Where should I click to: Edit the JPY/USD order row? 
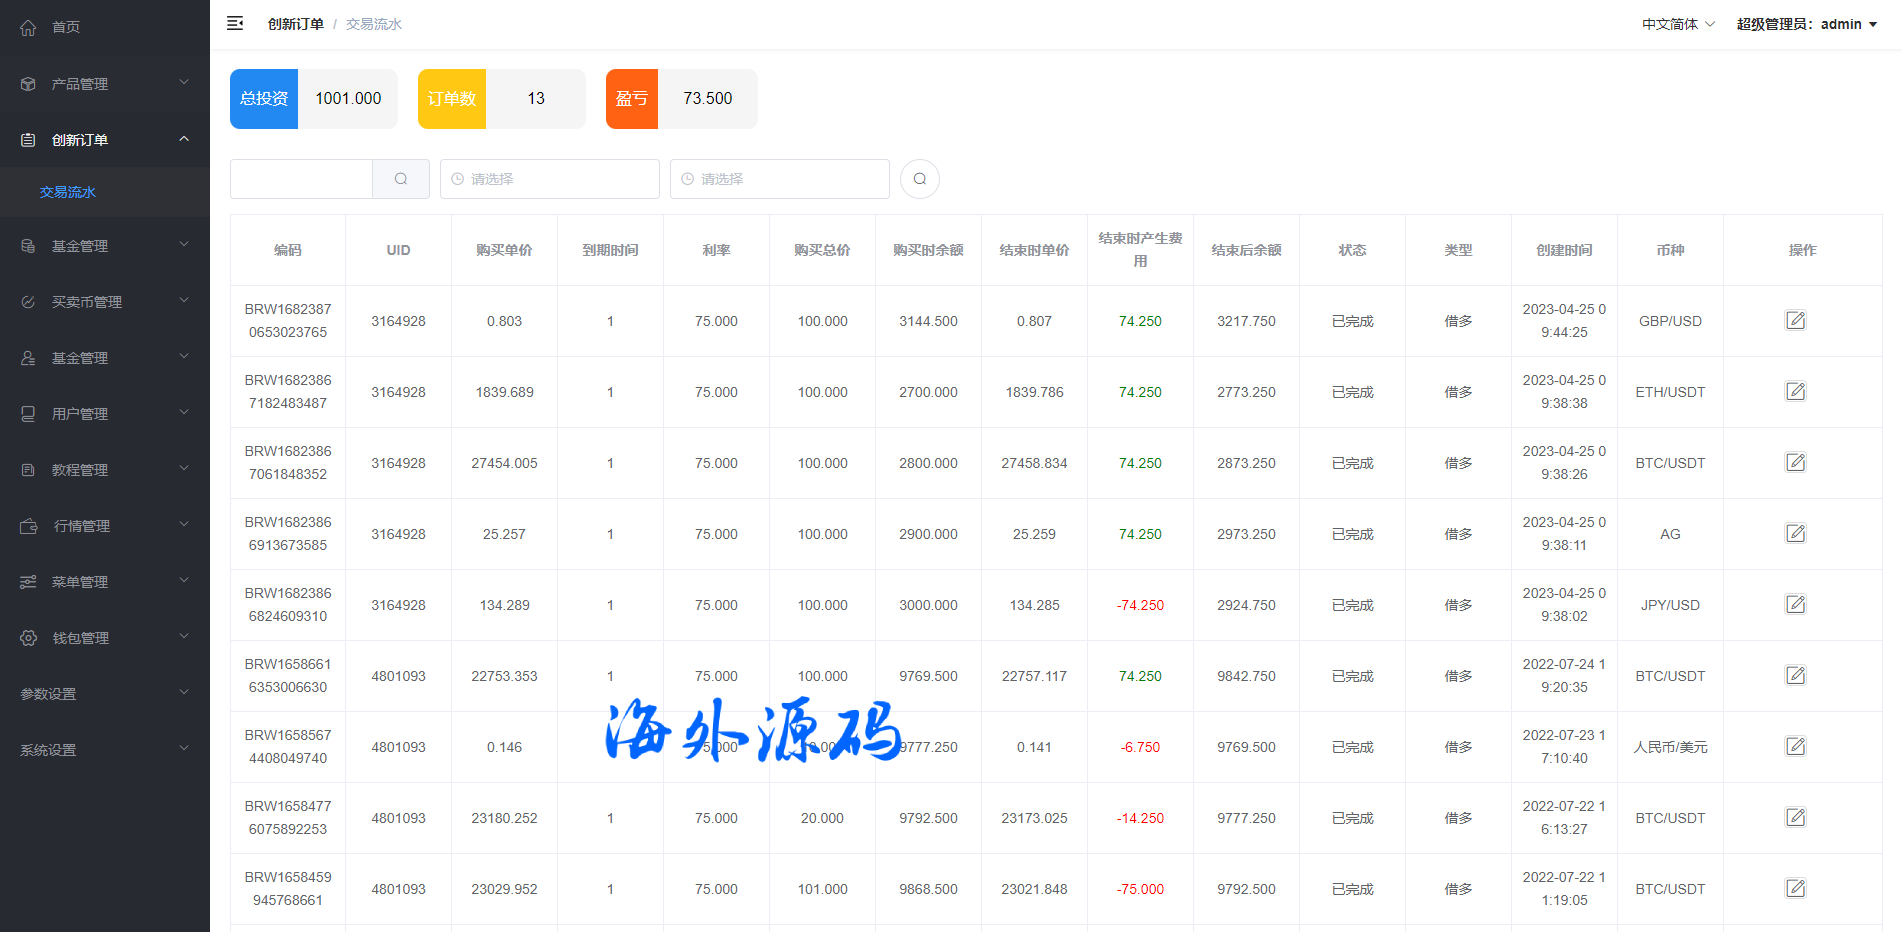click(1795, 604)
